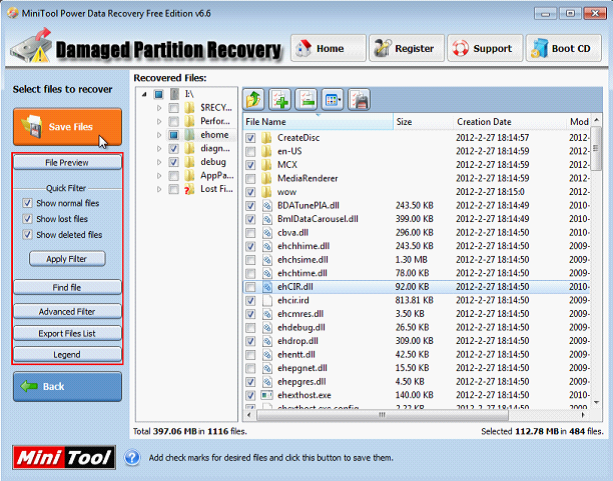Click the CreateDisc folder icon
The width and height of the screenshot is (613, 481).
click(267, 138)
